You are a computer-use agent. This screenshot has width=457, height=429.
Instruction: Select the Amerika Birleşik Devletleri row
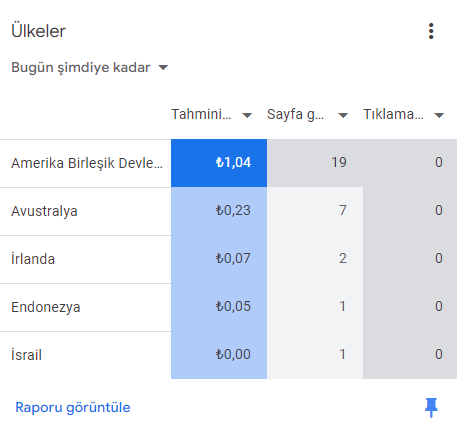[228, 163]
